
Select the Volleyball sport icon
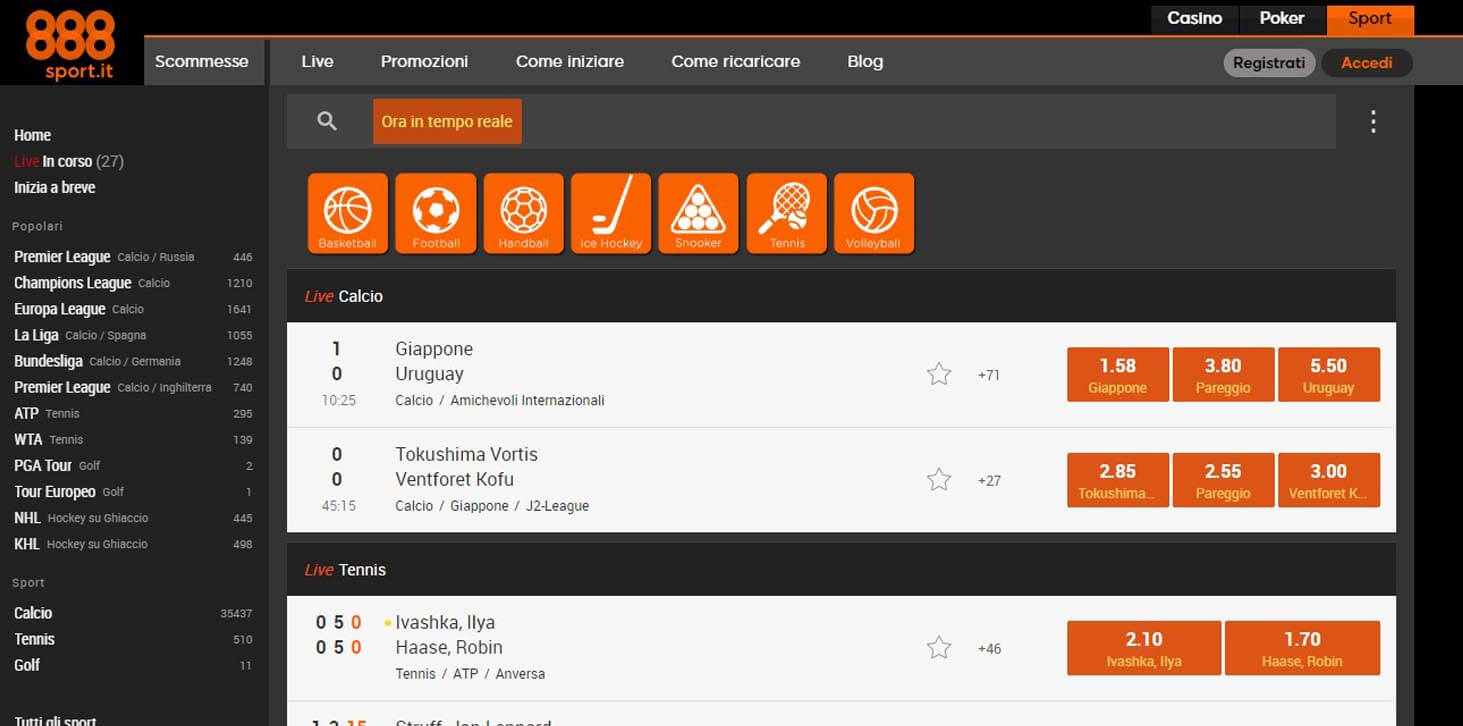tap(874, 214)
